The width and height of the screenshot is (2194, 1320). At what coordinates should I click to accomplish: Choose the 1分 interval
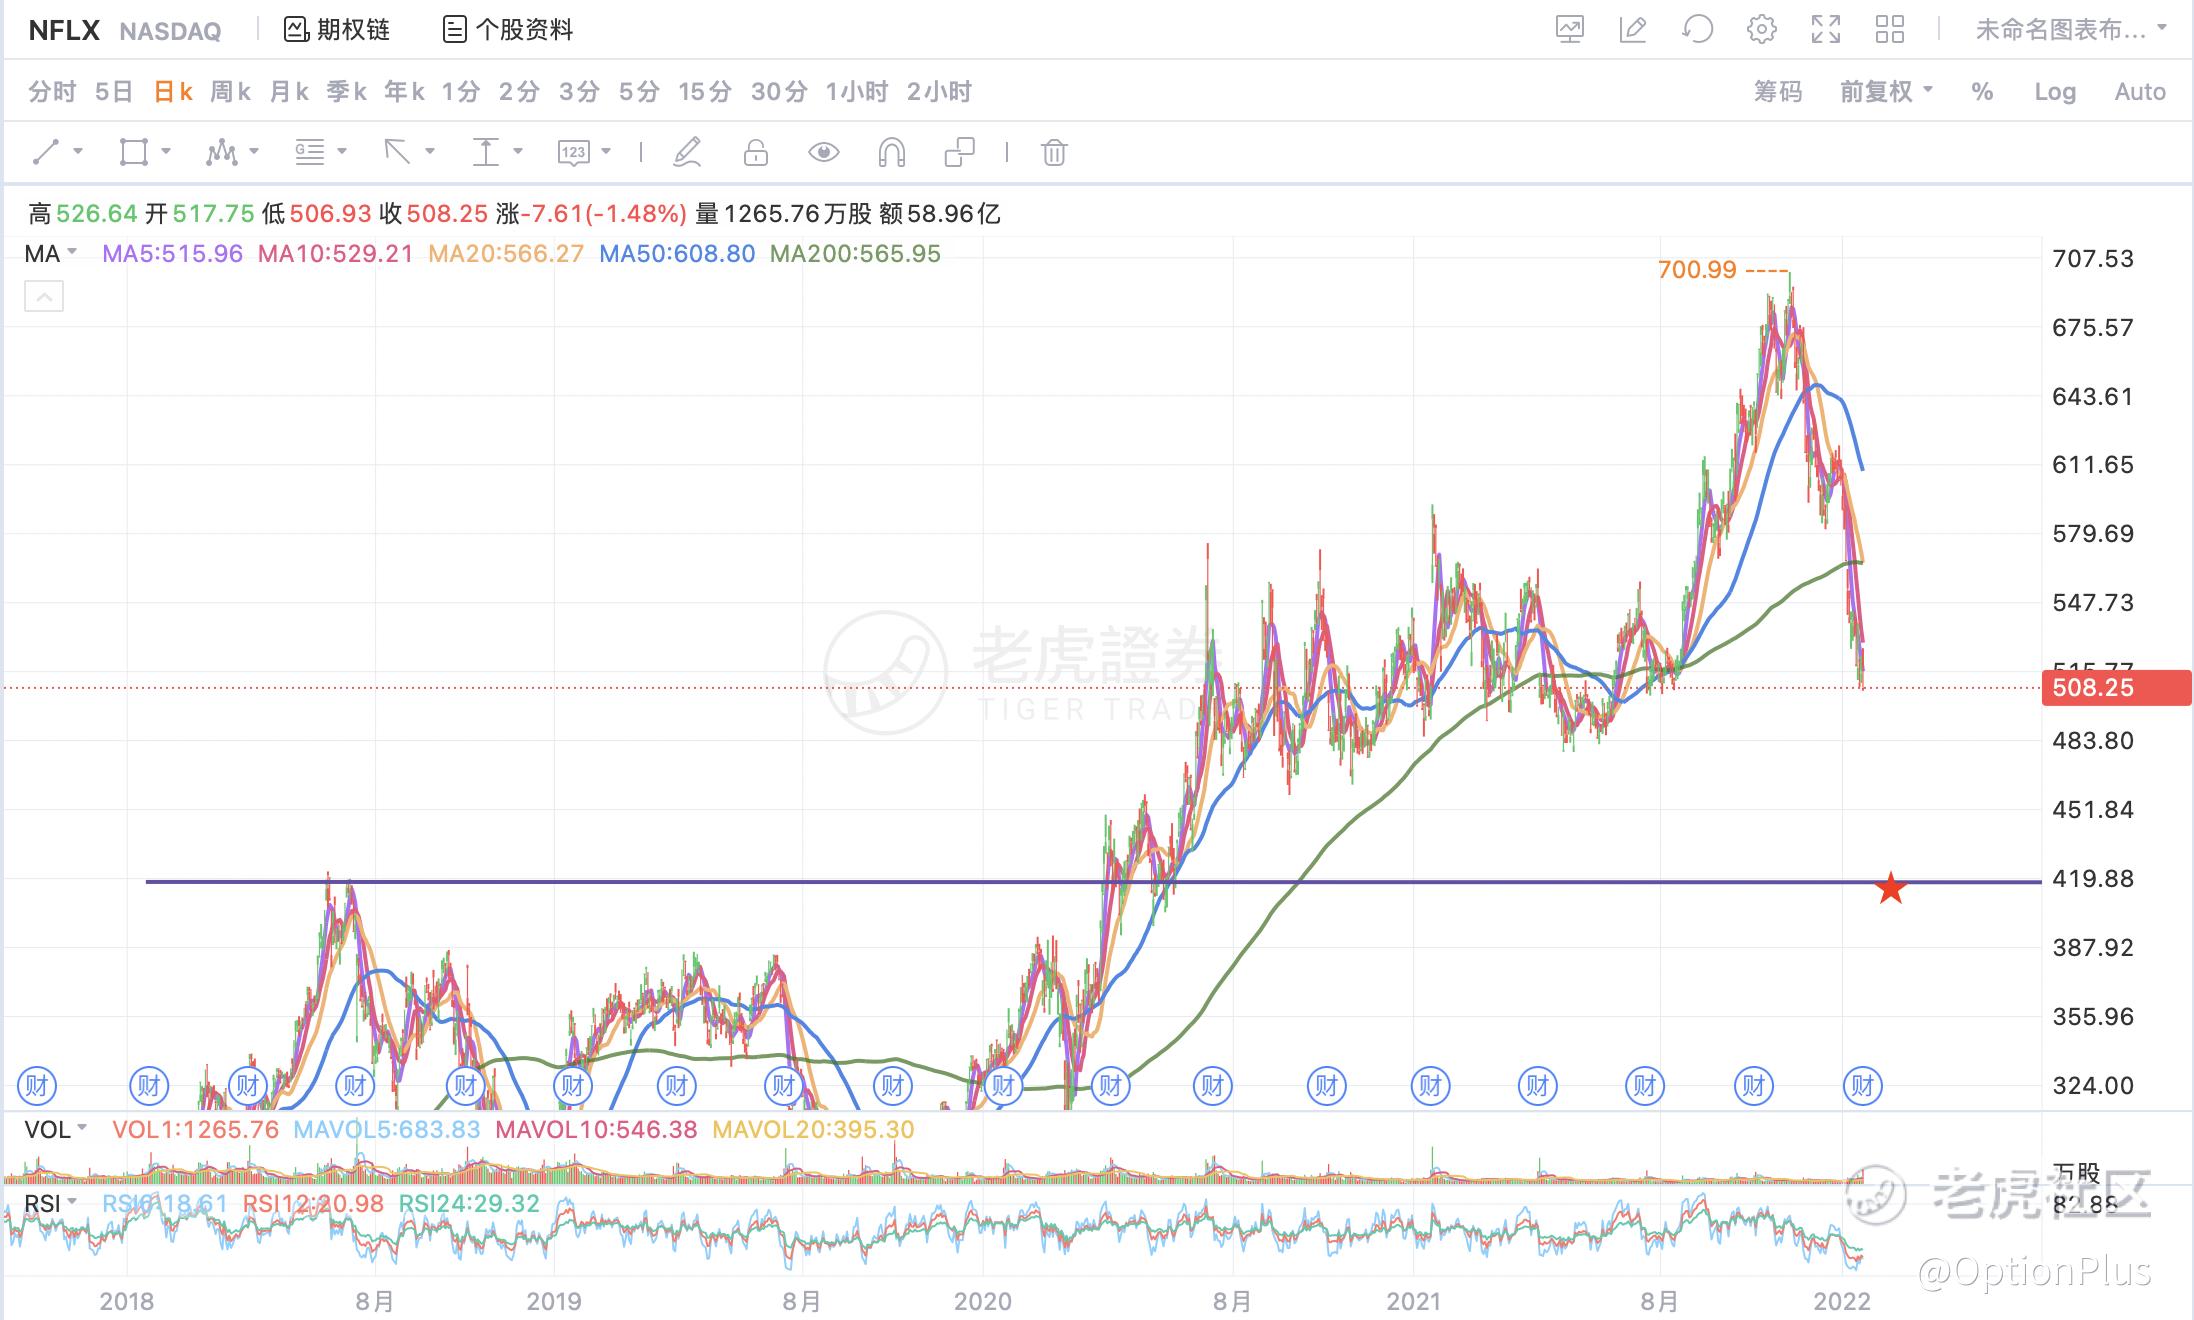pos(461,92)
